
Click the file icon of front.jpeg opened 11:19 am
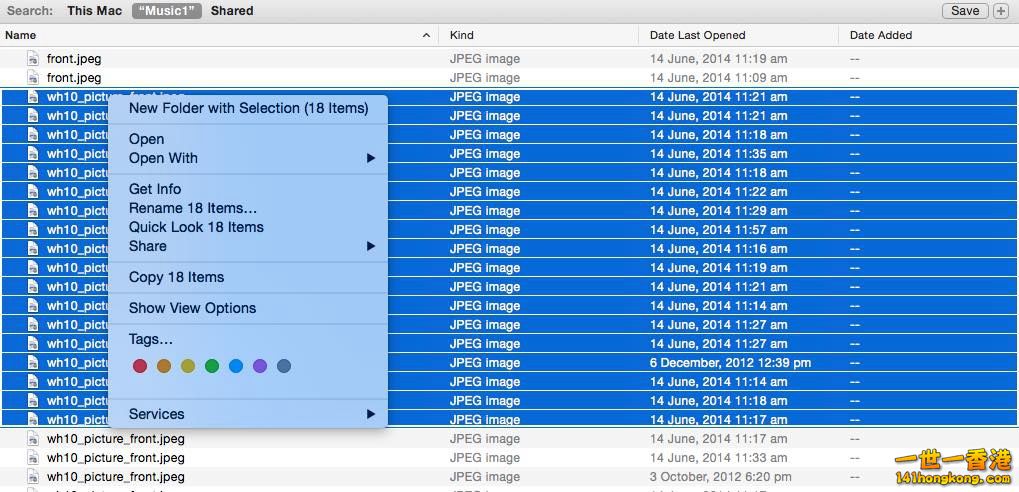[33, 59]
